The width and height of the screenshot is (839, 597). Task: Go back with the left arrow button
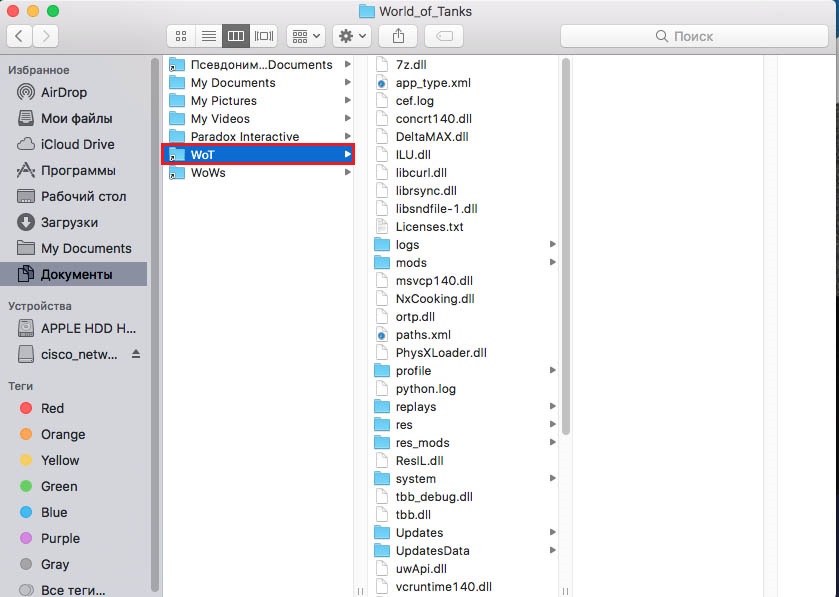click(x=19, y=36)
